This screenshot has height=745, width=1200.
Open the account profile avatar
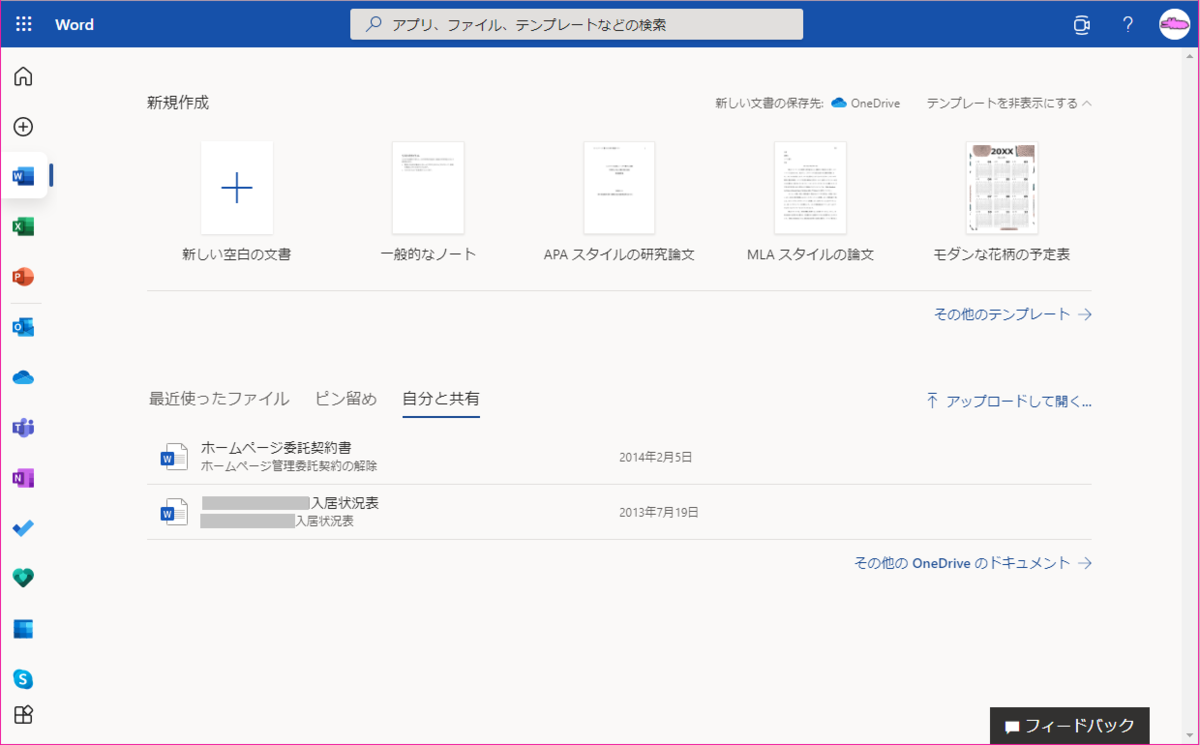coord(1174,24)
